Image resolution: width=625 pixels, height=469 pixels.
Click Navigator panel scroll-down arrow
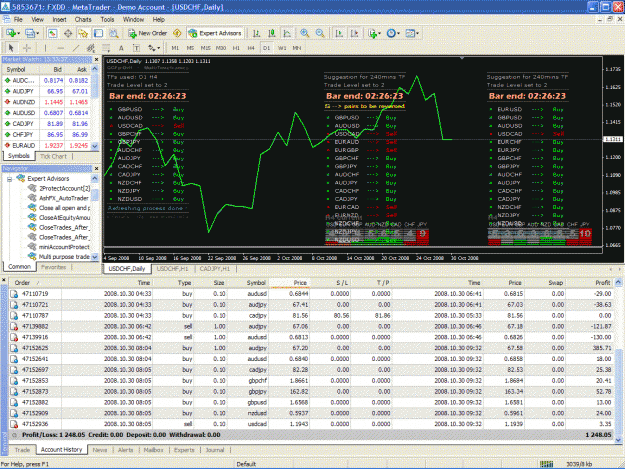coord(95,257)
